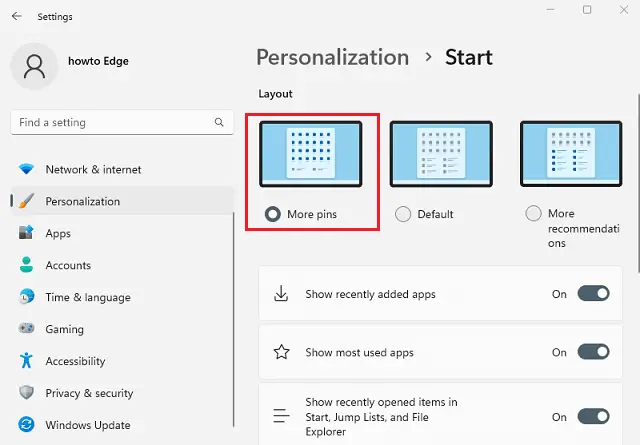Click the list icon beside recently opened items

coord(281,416)
